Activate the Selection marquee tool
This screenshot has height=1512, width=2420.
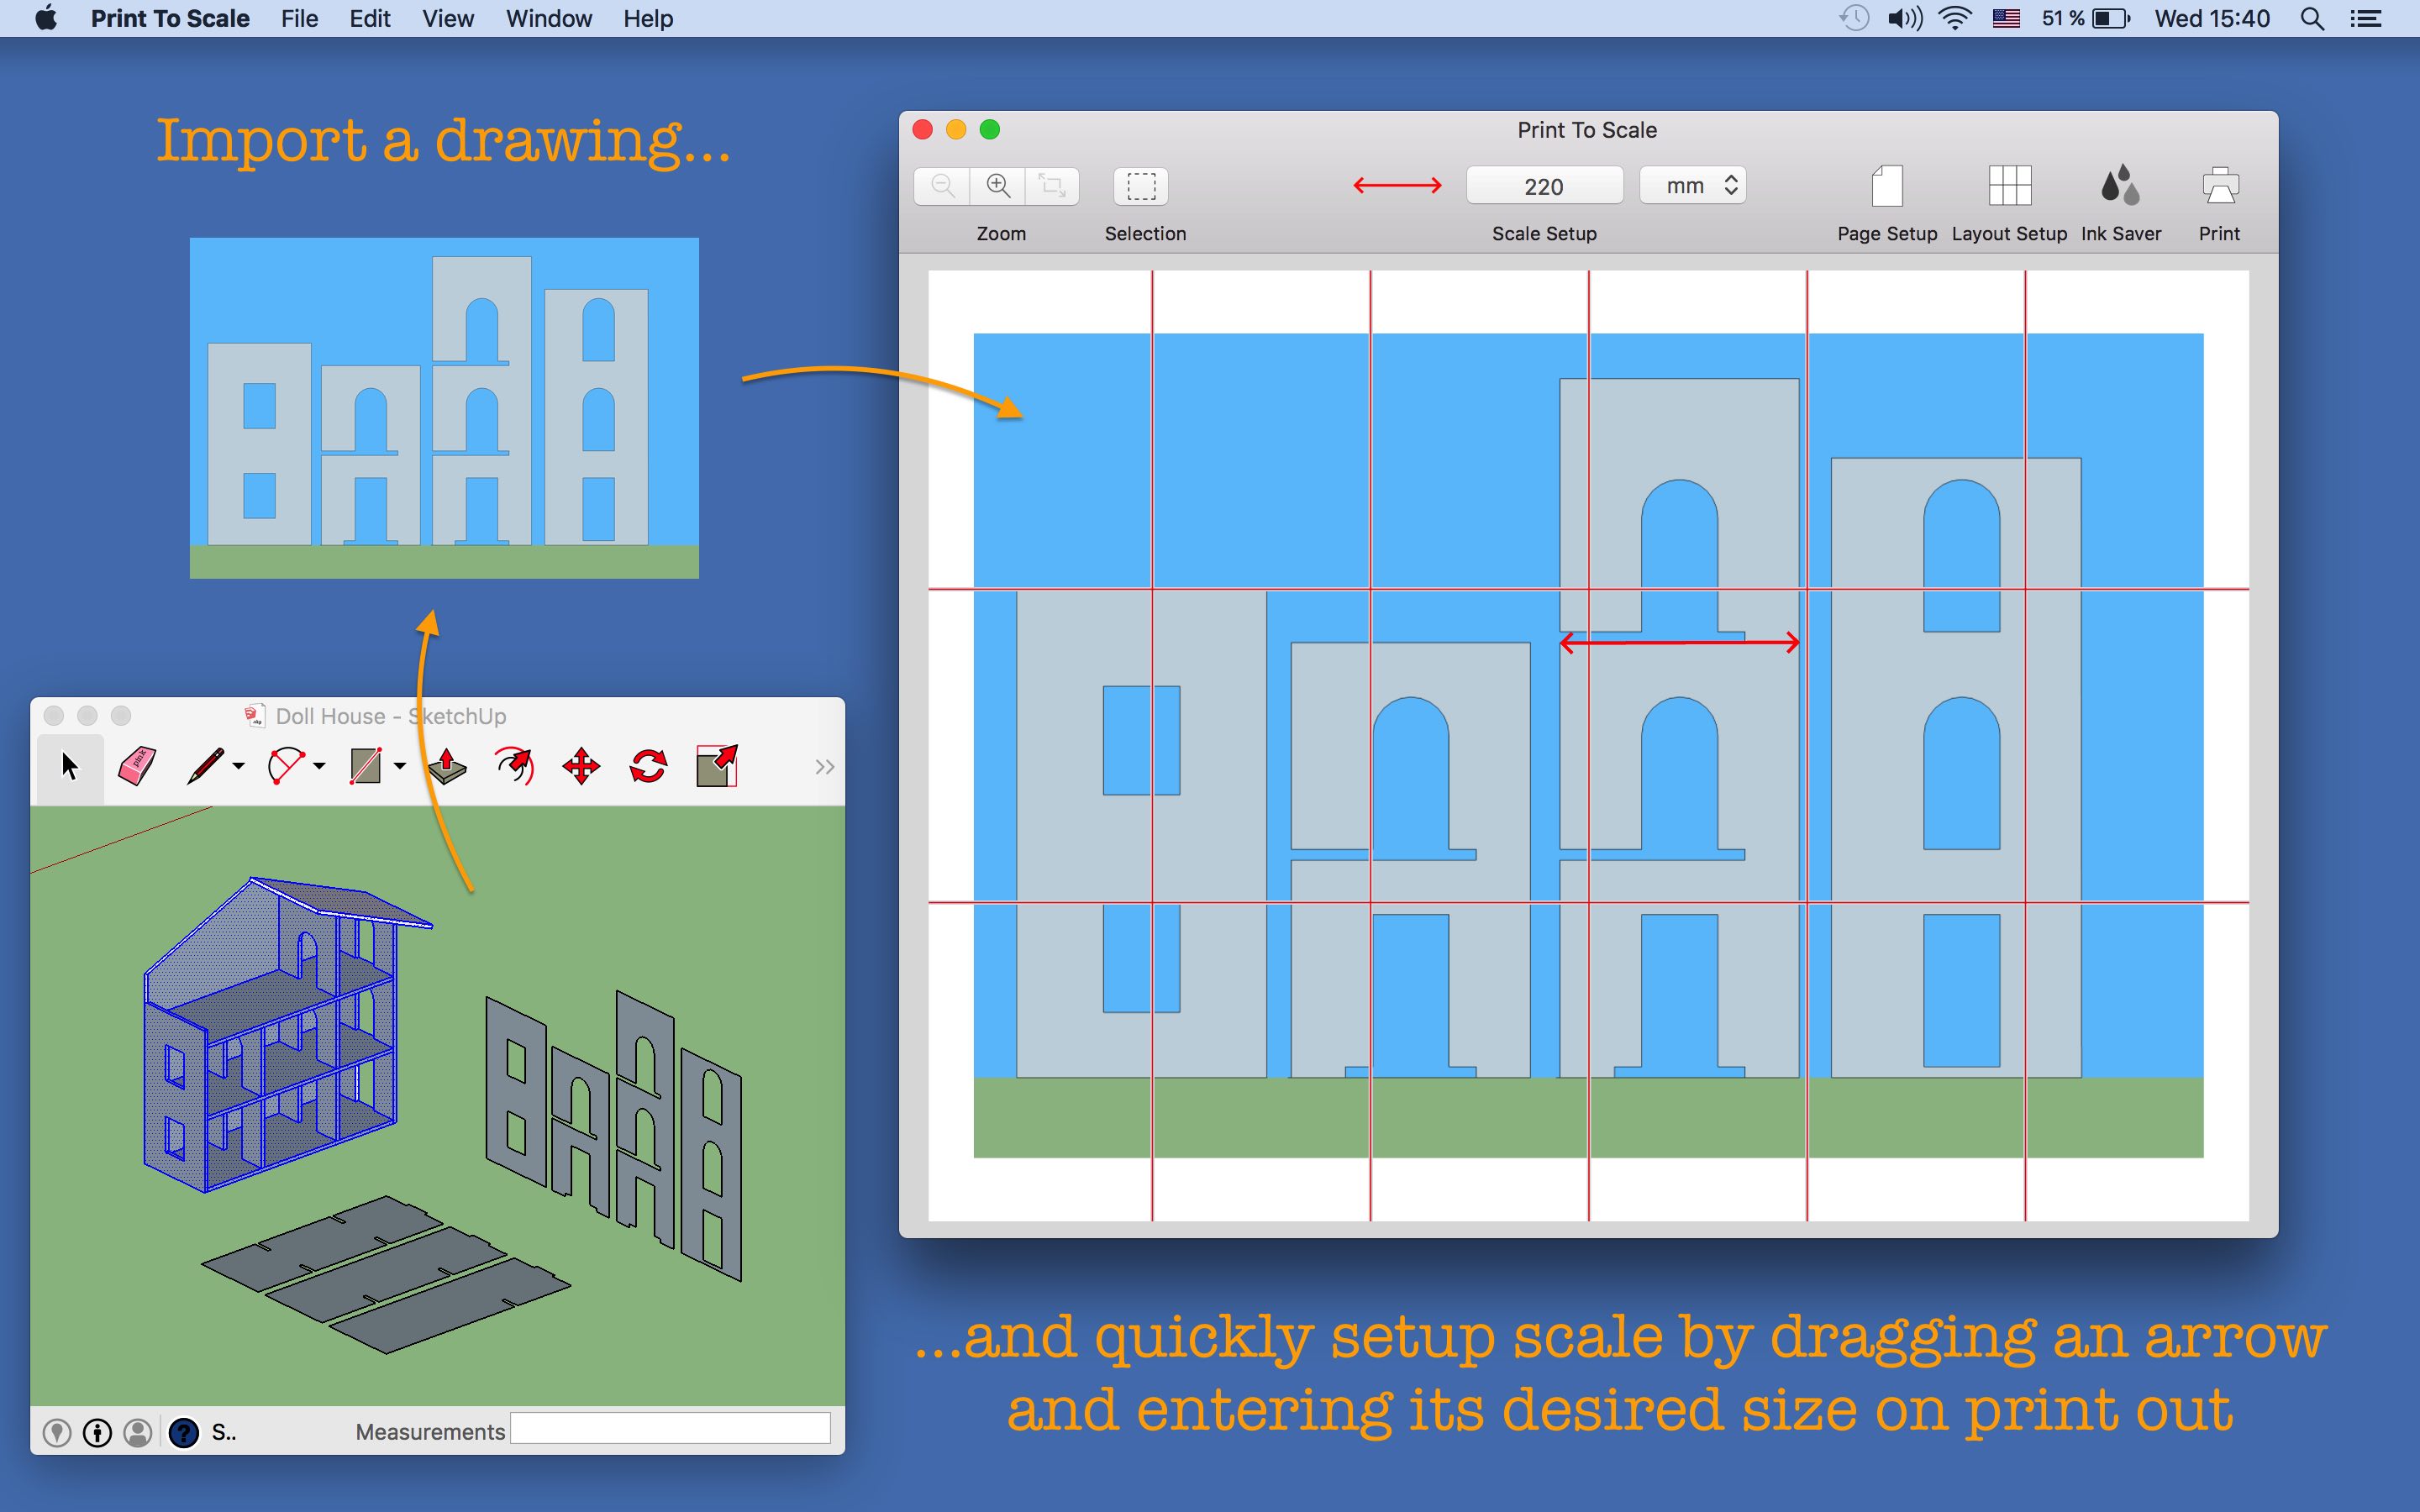tap(1141, 186)
